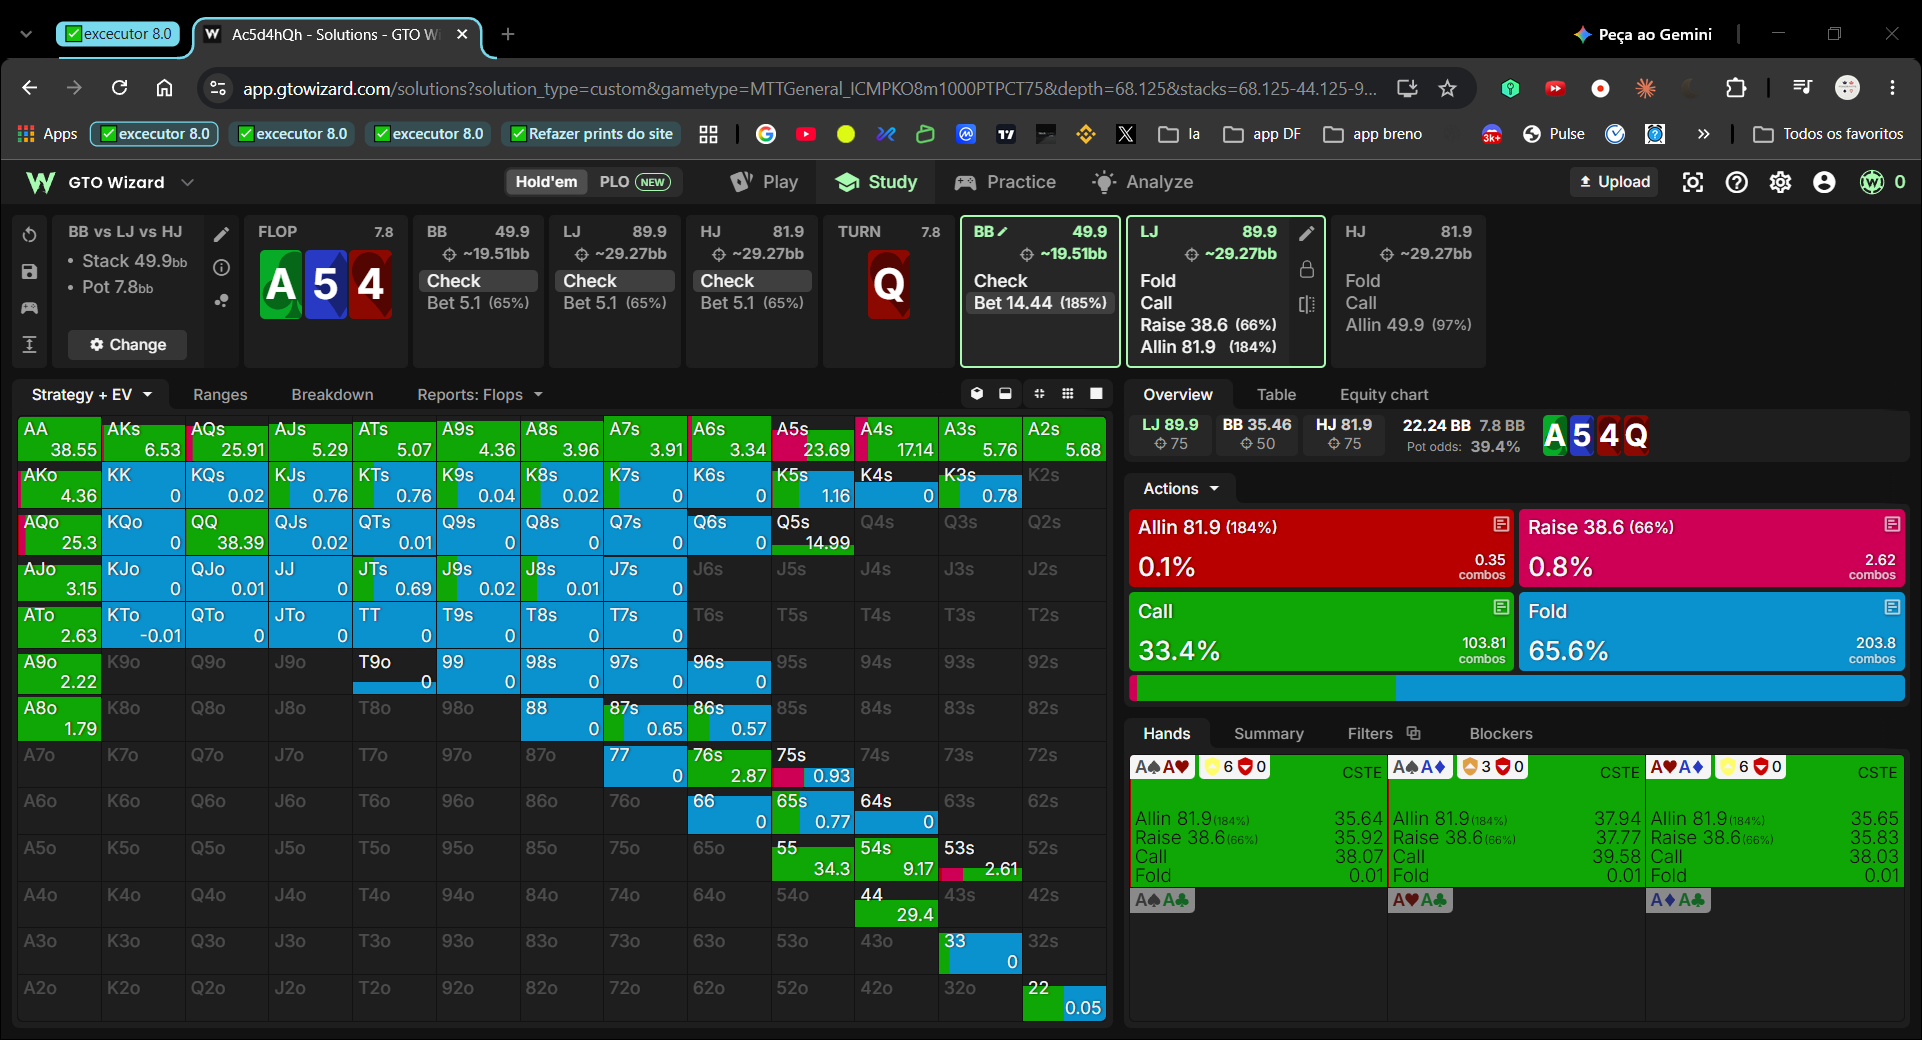Open the browser tab search dropdown arrow
The height and width of the screenshot is (1040, 1922).
click(x=26, y=34)
